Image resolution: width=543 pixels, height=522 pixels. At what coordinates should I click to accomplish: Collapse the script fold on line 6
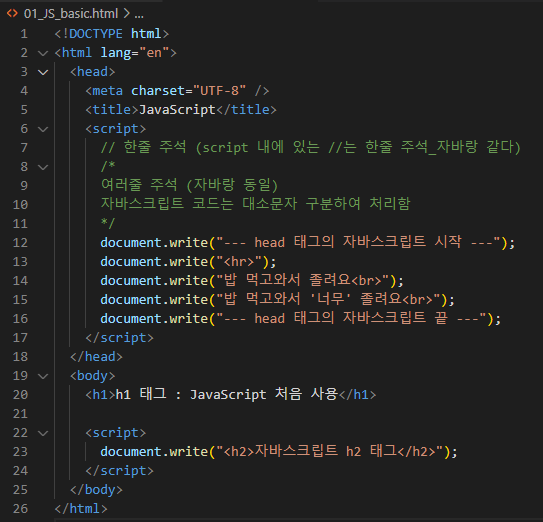click(43, 129)
